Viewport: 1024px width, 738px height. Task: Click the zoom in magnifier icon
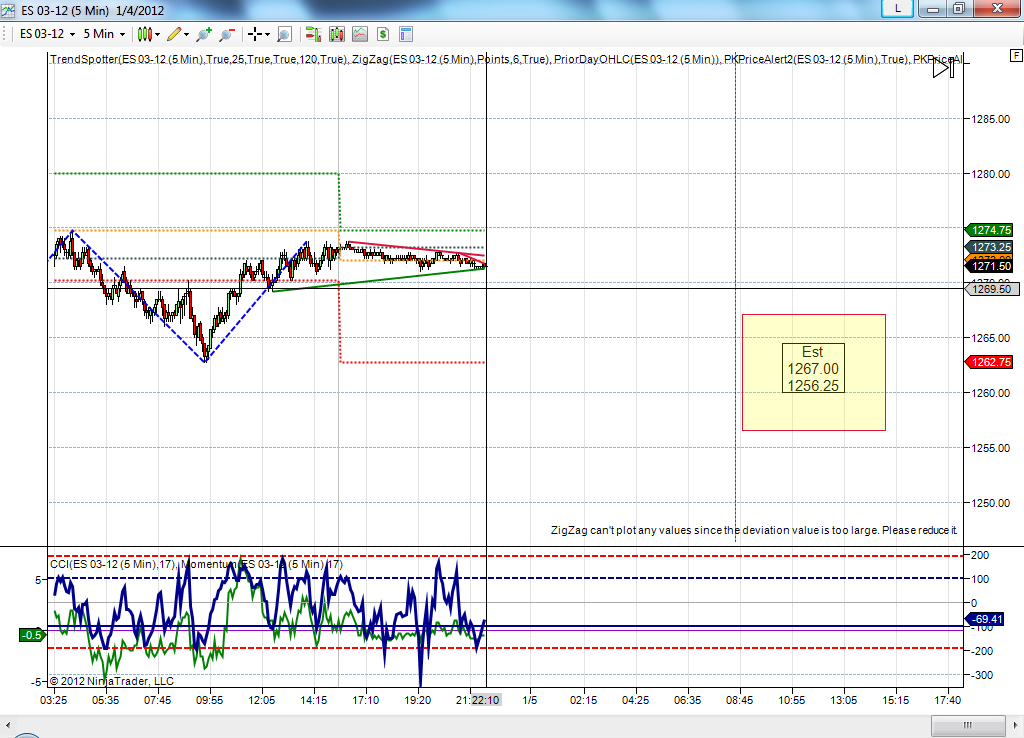204,34
